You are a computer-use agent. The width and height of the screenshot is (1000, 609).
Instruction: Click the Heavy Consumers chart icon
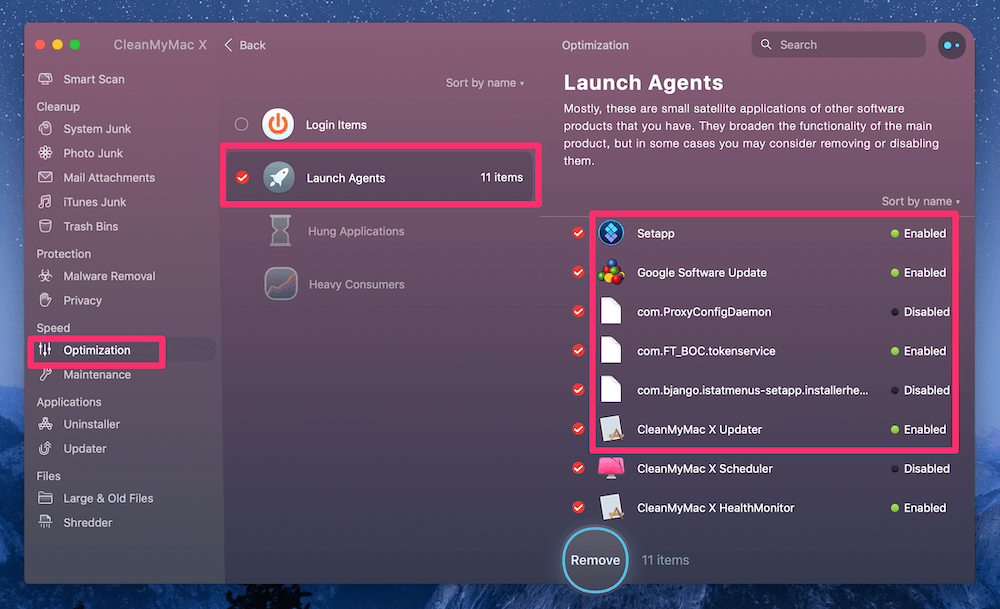(x=281, y=284)
